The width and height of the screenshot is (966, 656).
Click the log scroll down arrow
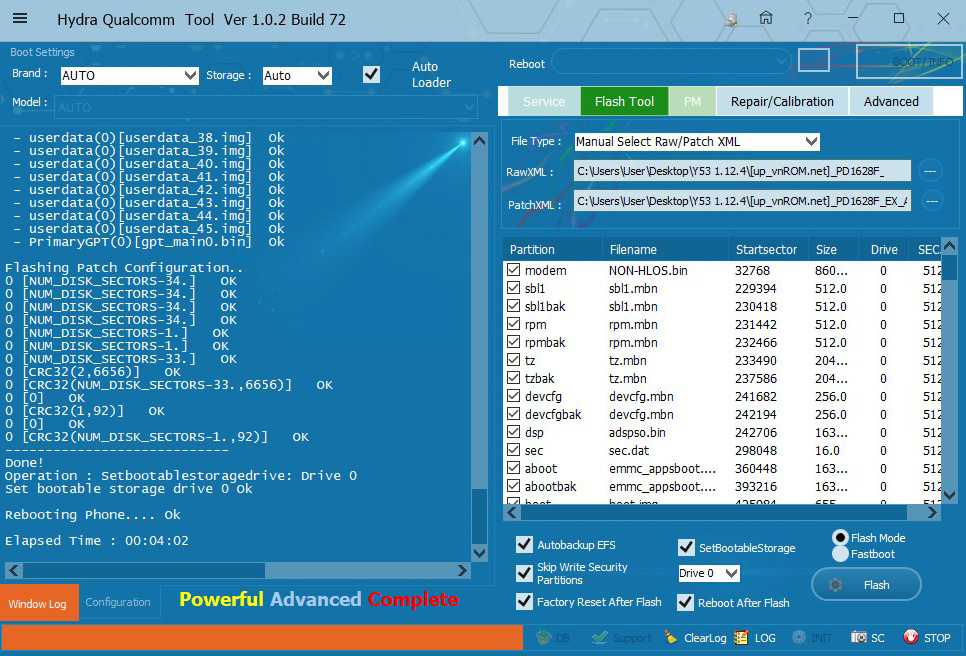479,553
